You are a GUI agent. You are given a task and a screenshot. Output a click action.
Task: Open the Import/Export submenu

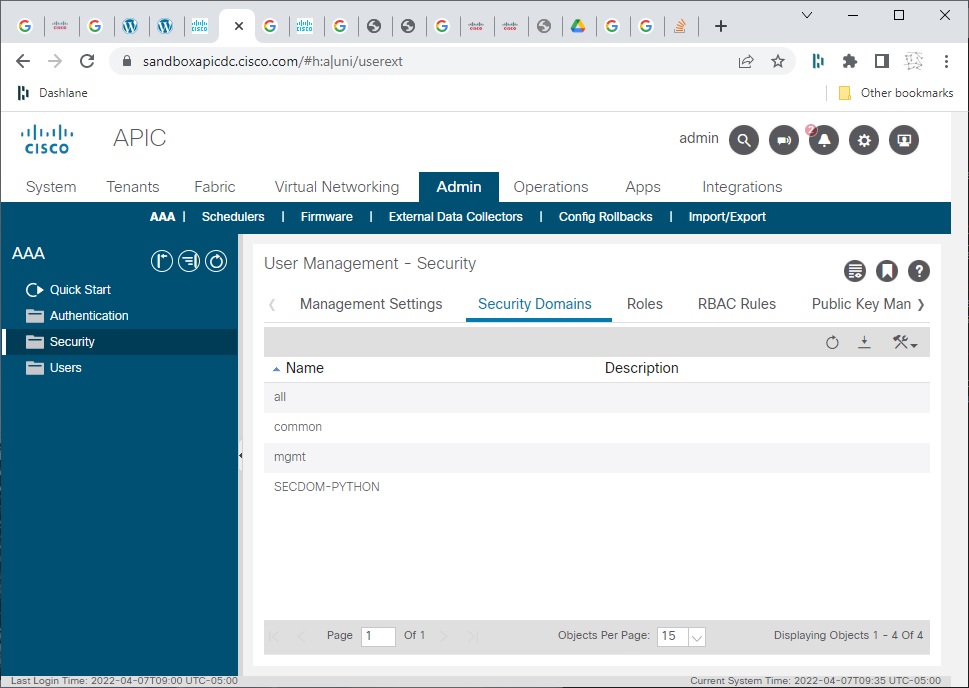(x=727, y=217)
